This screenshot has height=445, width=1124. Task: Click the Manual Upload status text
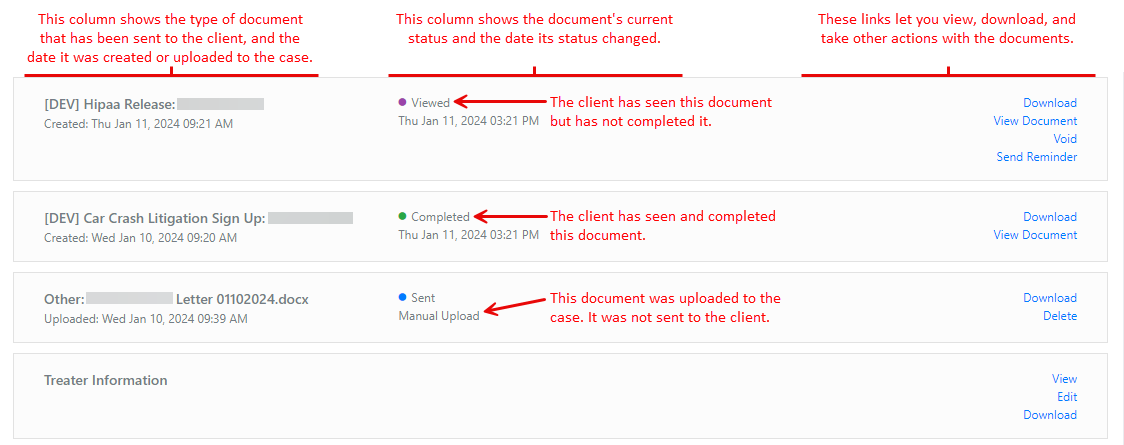438,315
